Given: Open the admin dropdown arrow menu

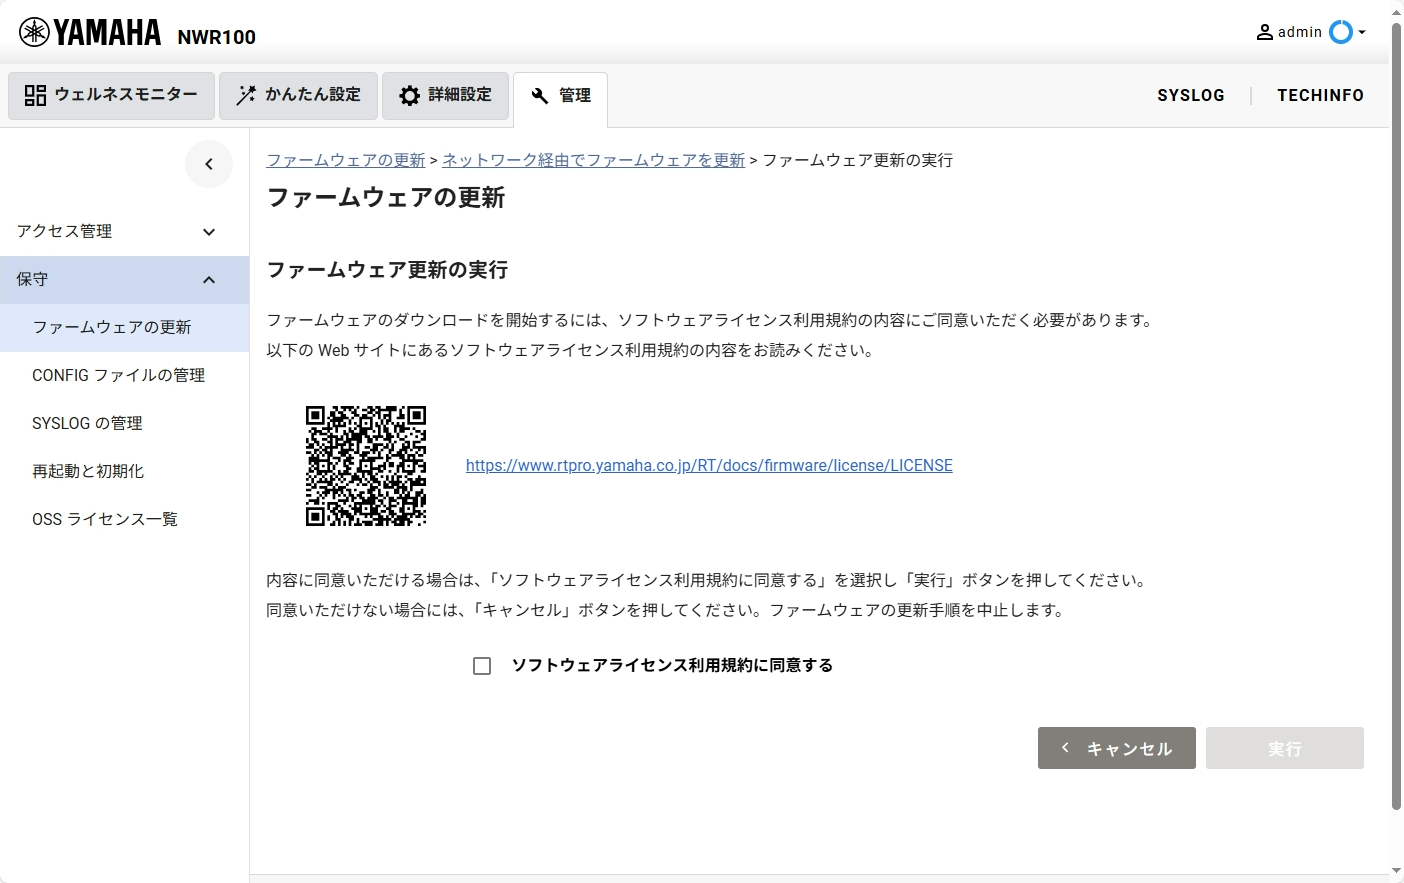Looking at the screenshot, I should (x=1362, y=32).
